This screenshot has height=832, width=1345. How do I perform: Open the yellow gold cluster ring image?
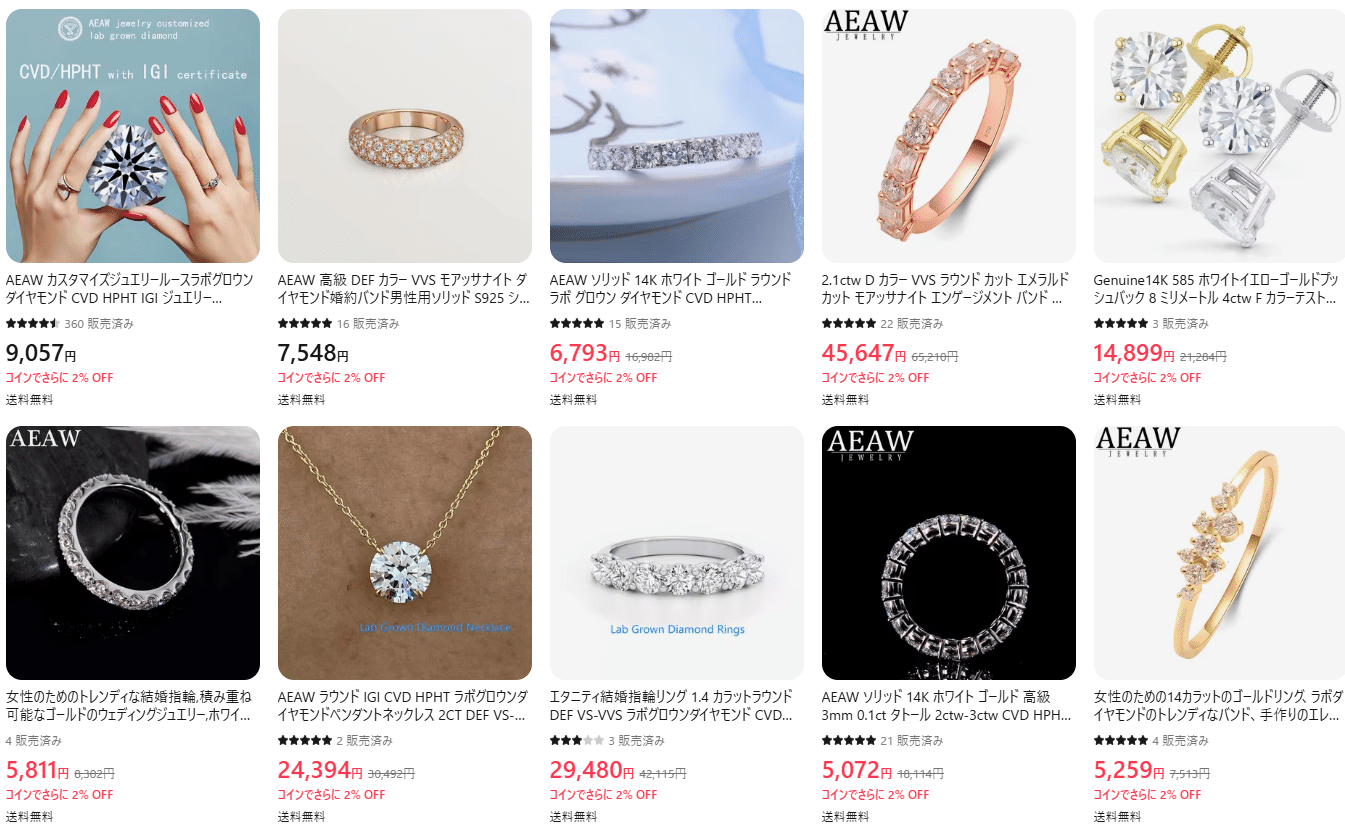(1220, 553)
